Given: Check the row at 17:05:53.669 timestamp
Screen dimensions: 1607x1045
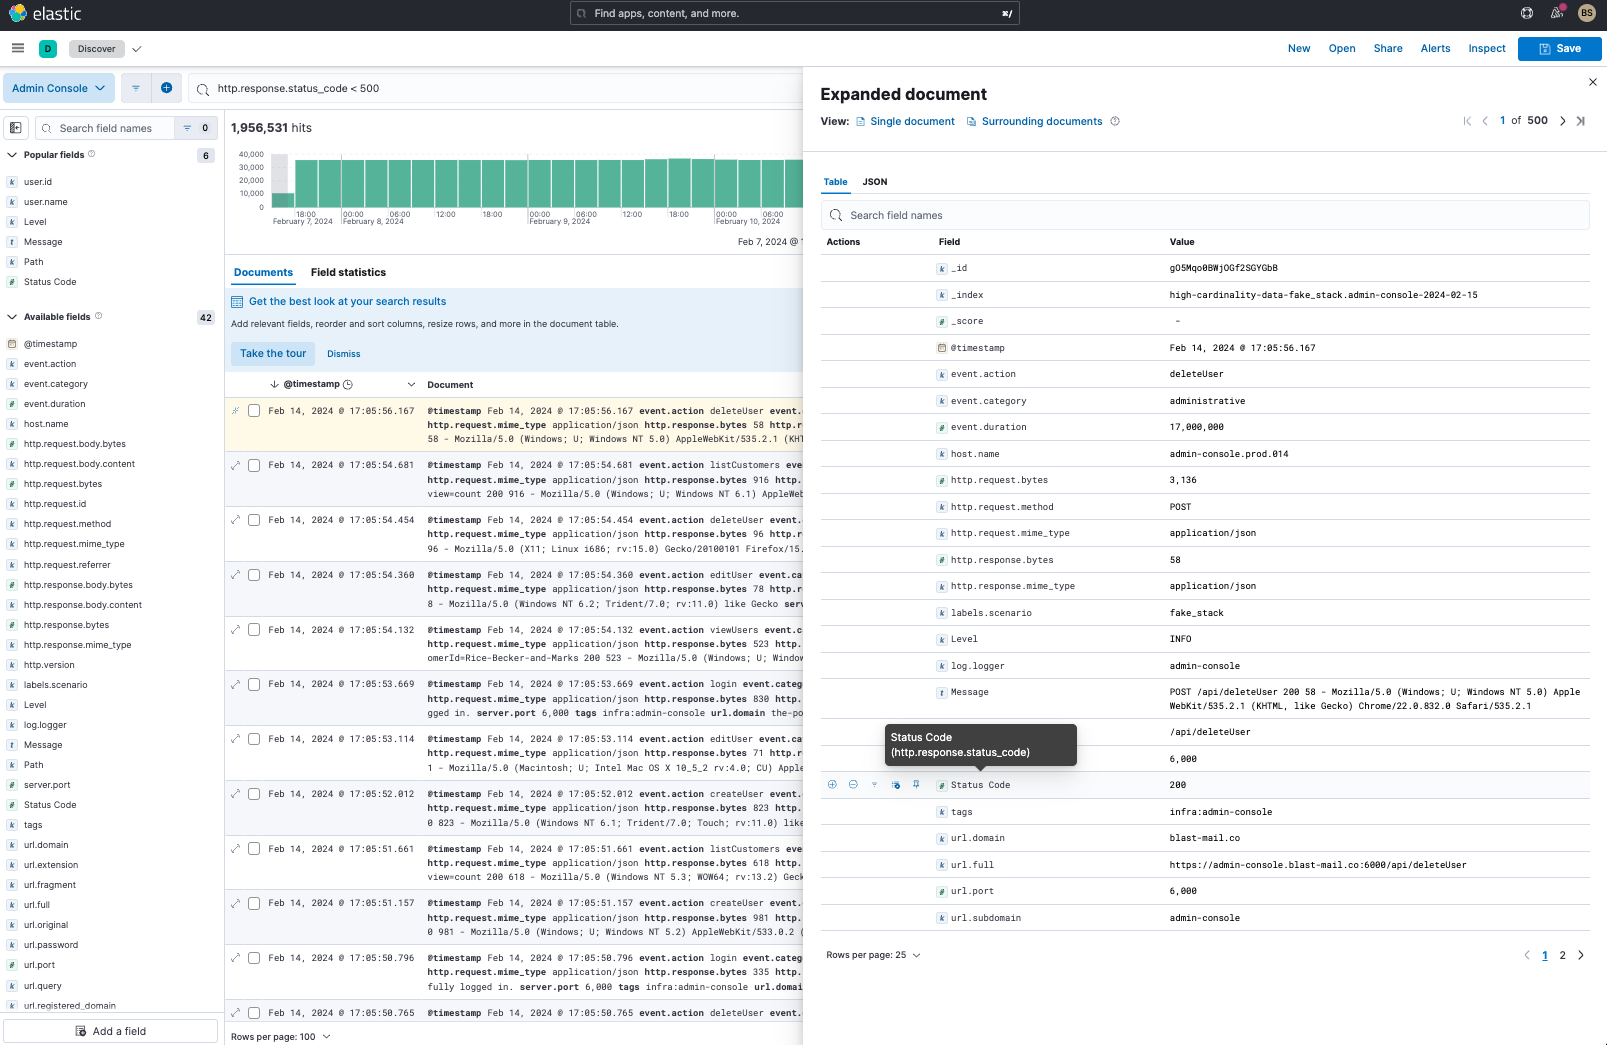Looking at the screenshot, I should click(254, 685).
